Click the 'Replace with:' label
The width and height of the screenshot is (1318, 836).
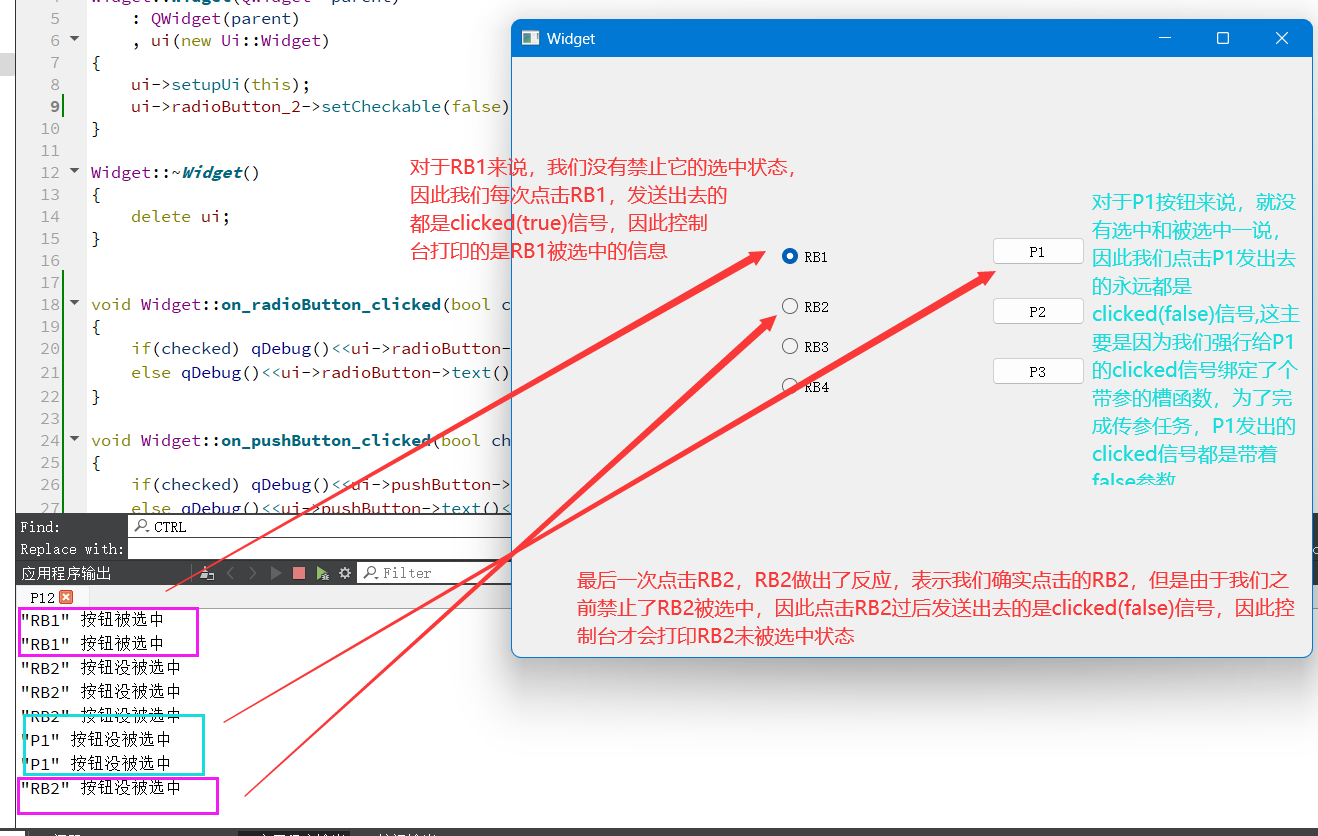coord(72,549)
